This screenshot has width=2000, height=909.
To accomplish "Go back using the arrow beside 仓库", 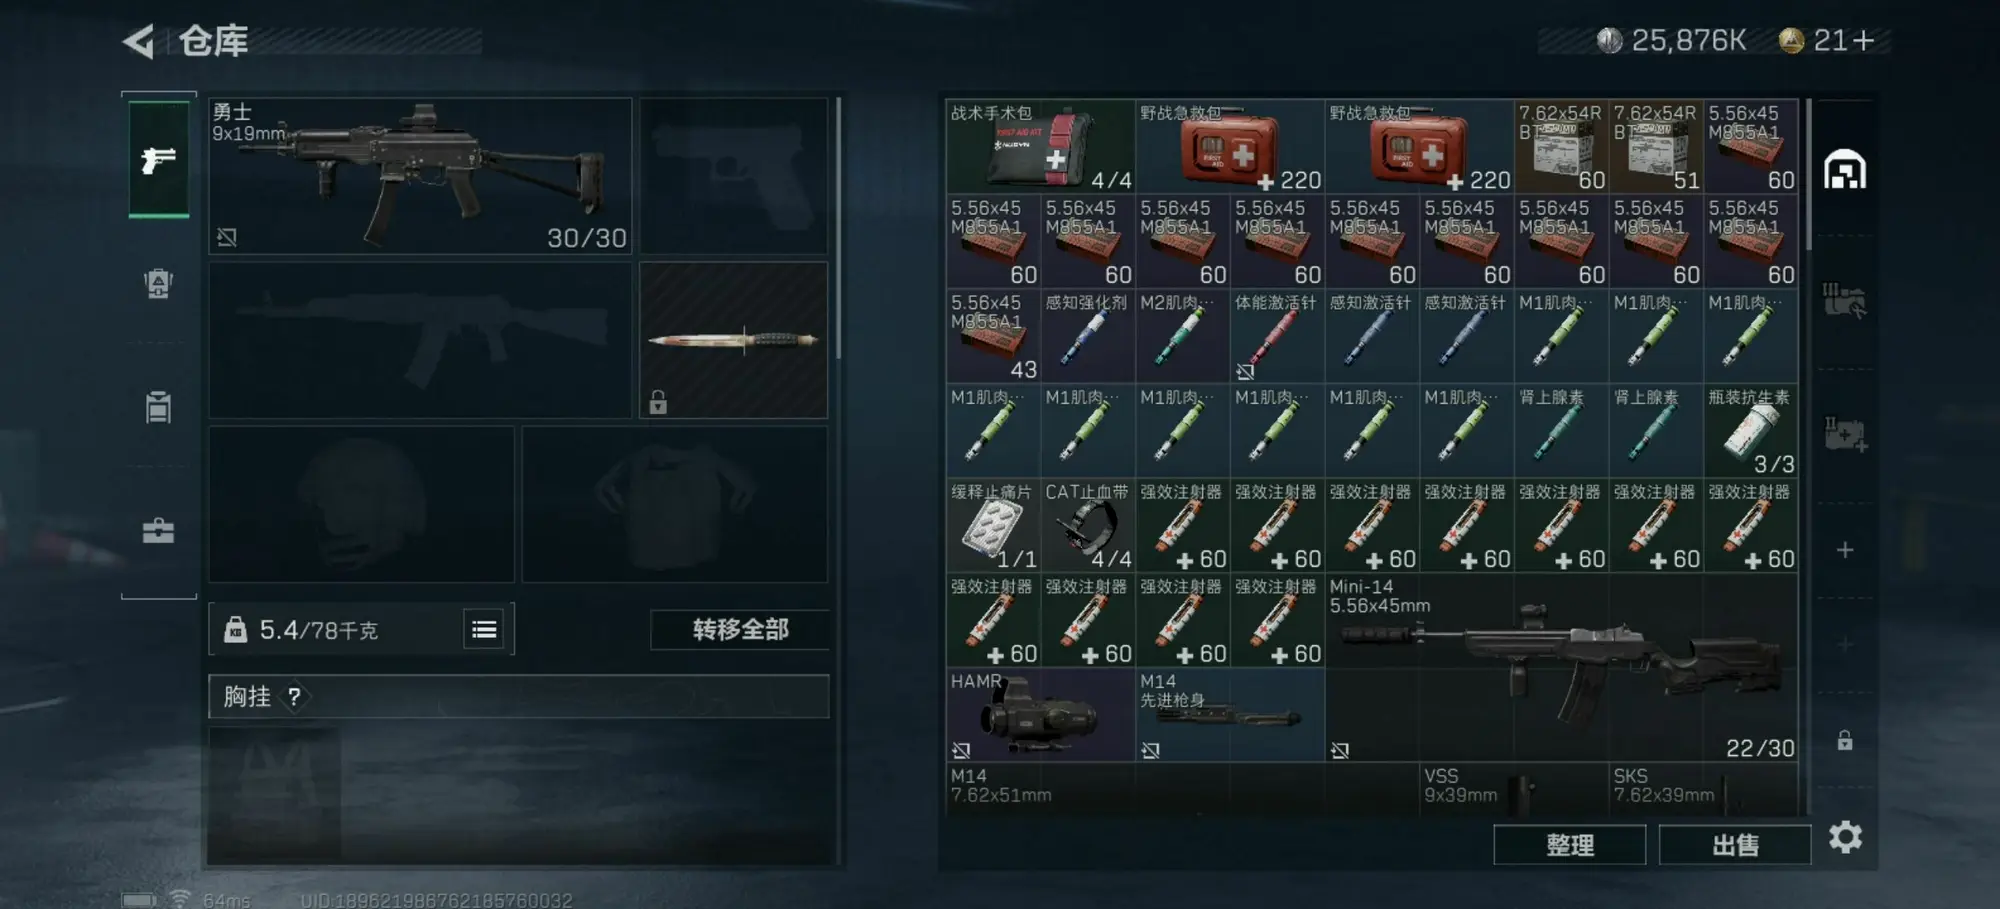I will [138, 41].
